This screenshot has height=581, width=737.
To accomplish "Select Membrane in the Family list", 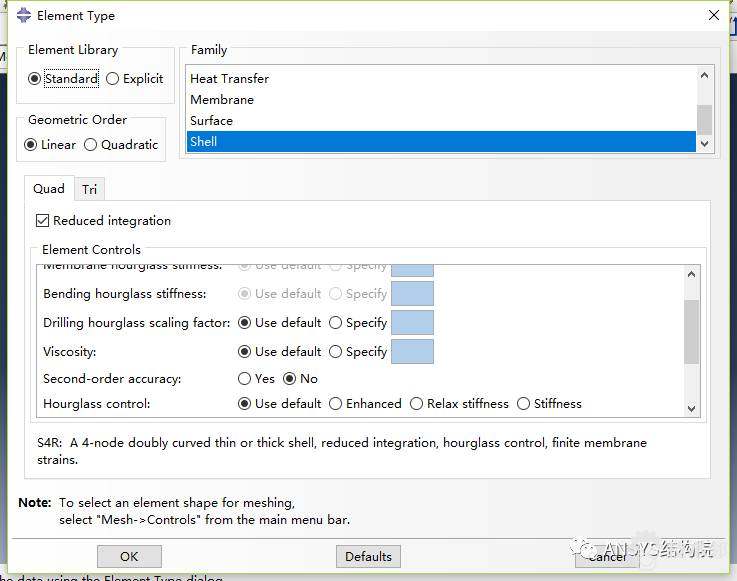I will pyautogui.click(x=441, y=100).
